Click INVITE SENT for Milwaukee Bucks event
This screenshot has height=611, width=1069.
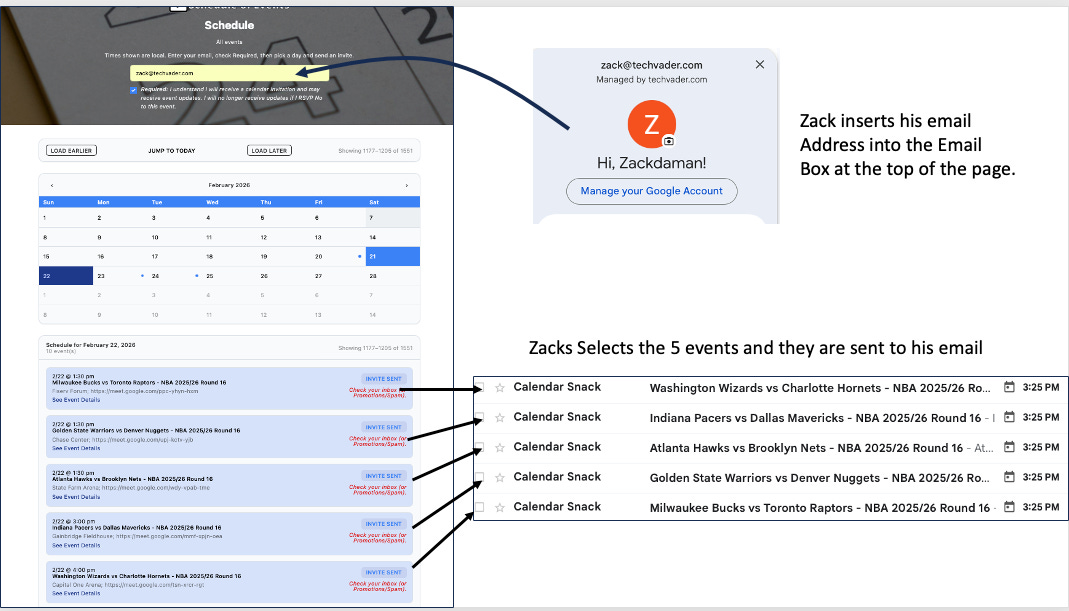pyautogui.click(x=384, y=378)
